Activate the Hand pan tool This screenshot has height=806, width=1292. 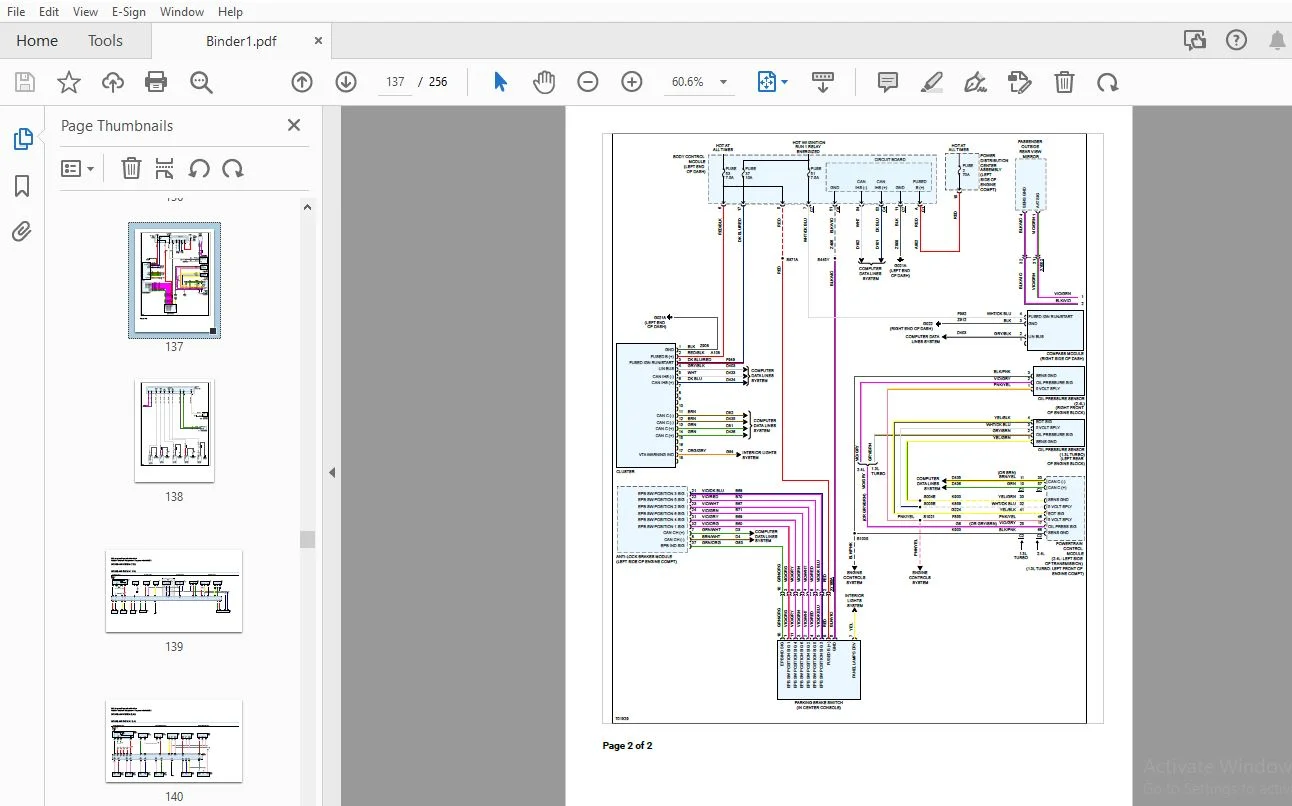tap(543, 82)
